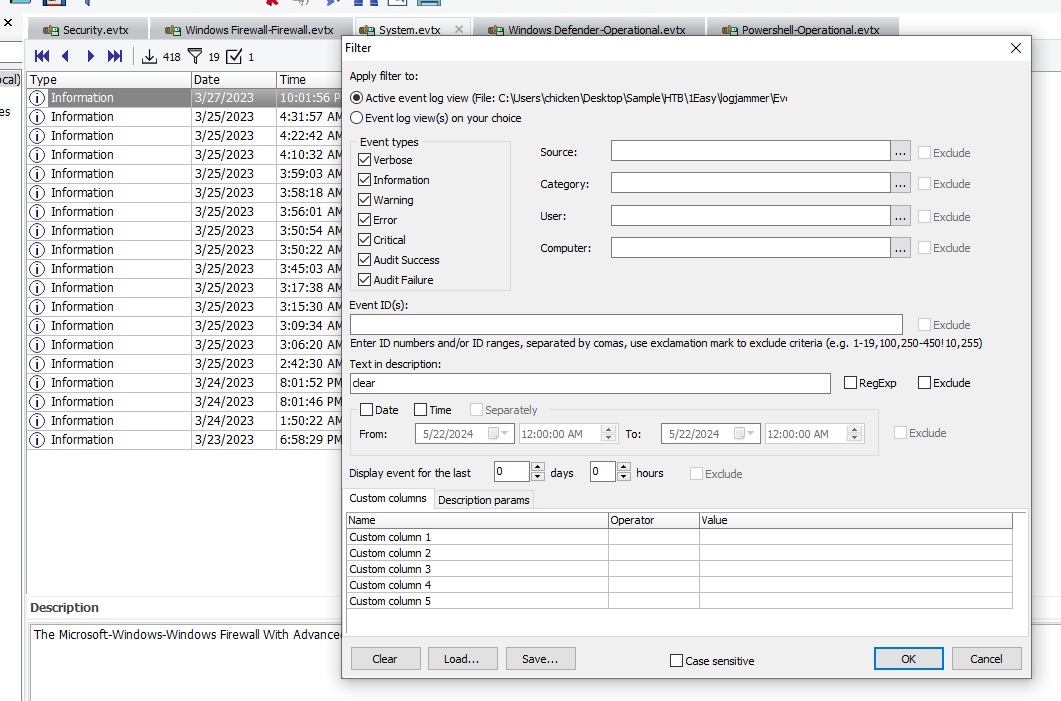Open the To date picker dropdown
Screen dimensions: 1061x701
[746, 433]
